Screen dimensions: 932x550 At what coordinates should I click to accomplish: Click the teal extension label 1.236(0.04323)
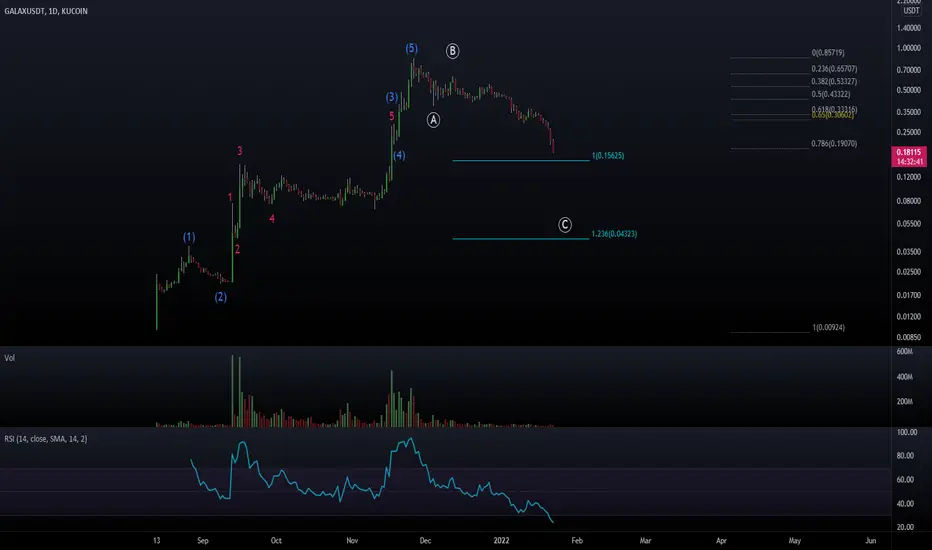(614, 234)
